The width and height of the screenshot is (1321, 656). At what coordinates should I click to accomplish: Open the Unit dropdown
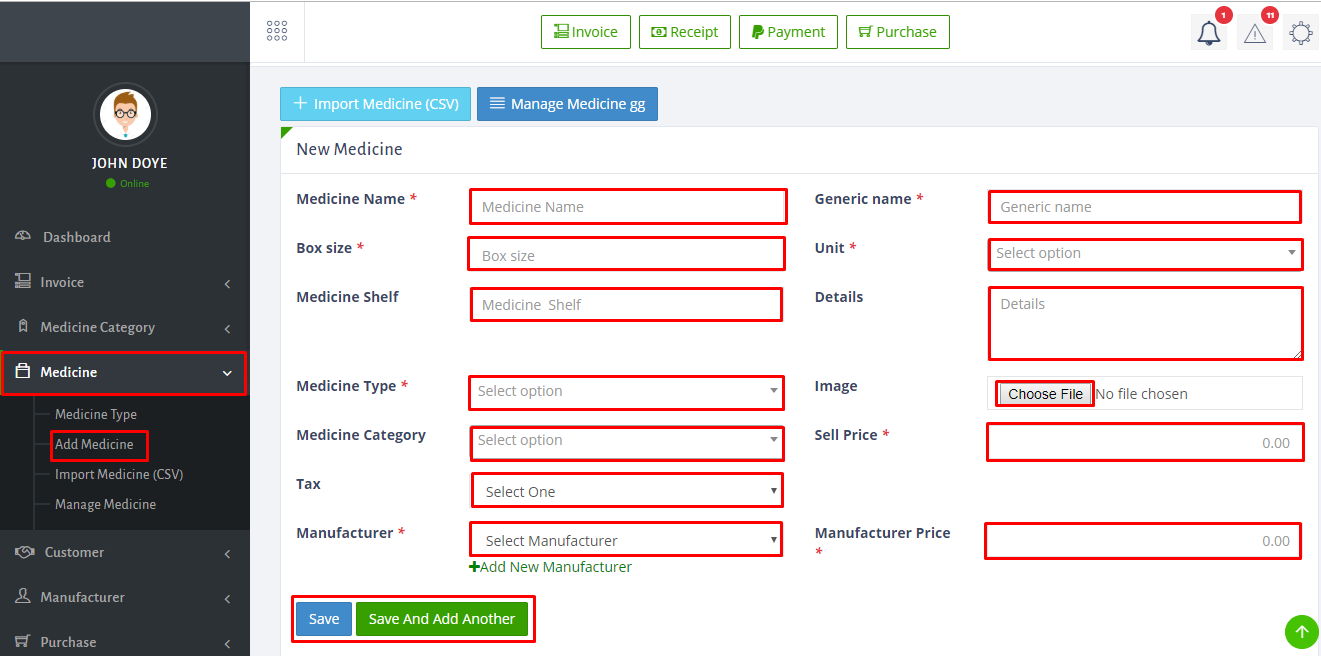1145,254
